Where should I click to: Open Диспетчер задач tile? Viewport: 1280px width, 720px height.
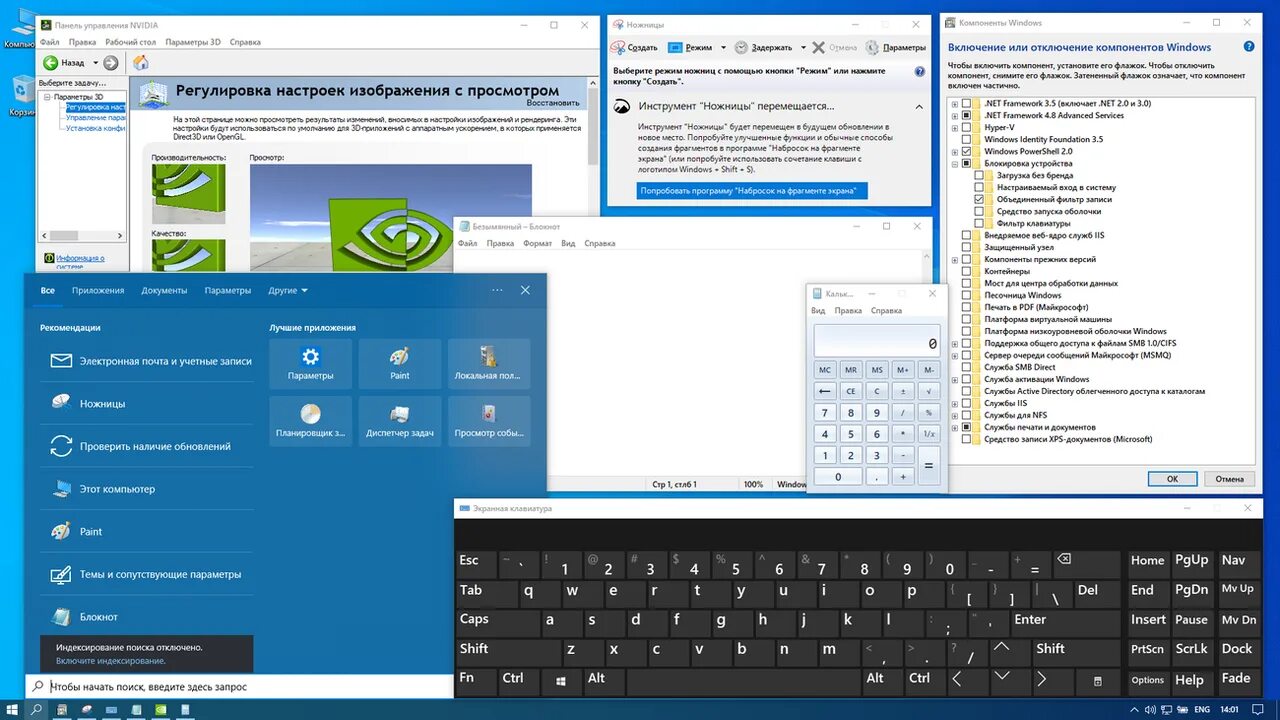(399, 420)
